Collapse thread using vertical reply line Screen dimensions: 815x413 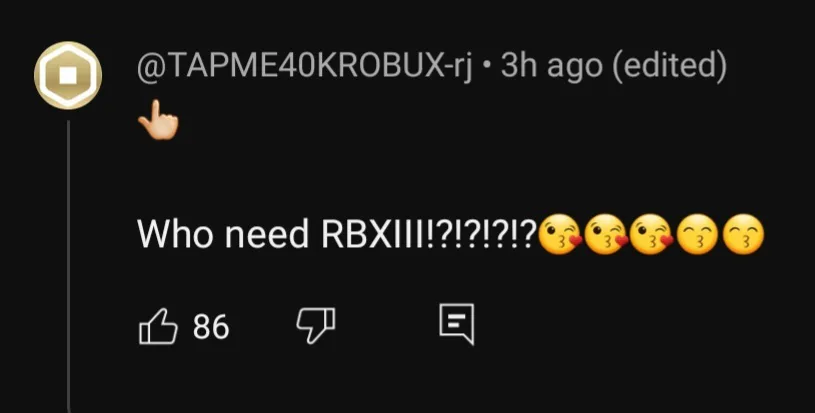68,266
